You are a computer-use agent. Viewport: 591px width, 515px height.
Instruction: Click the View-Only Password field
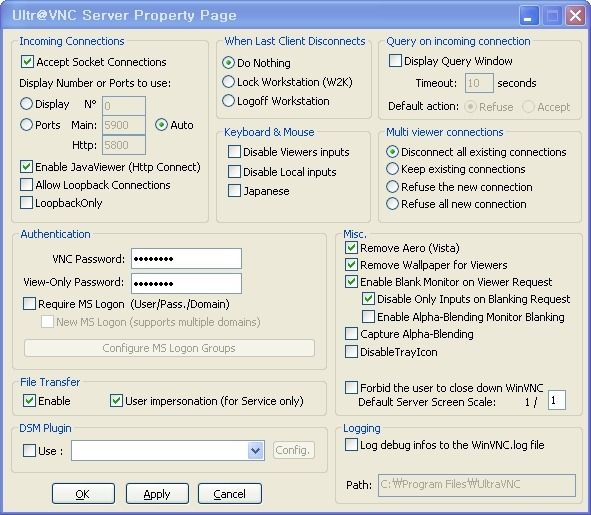(x=186, y=283)
